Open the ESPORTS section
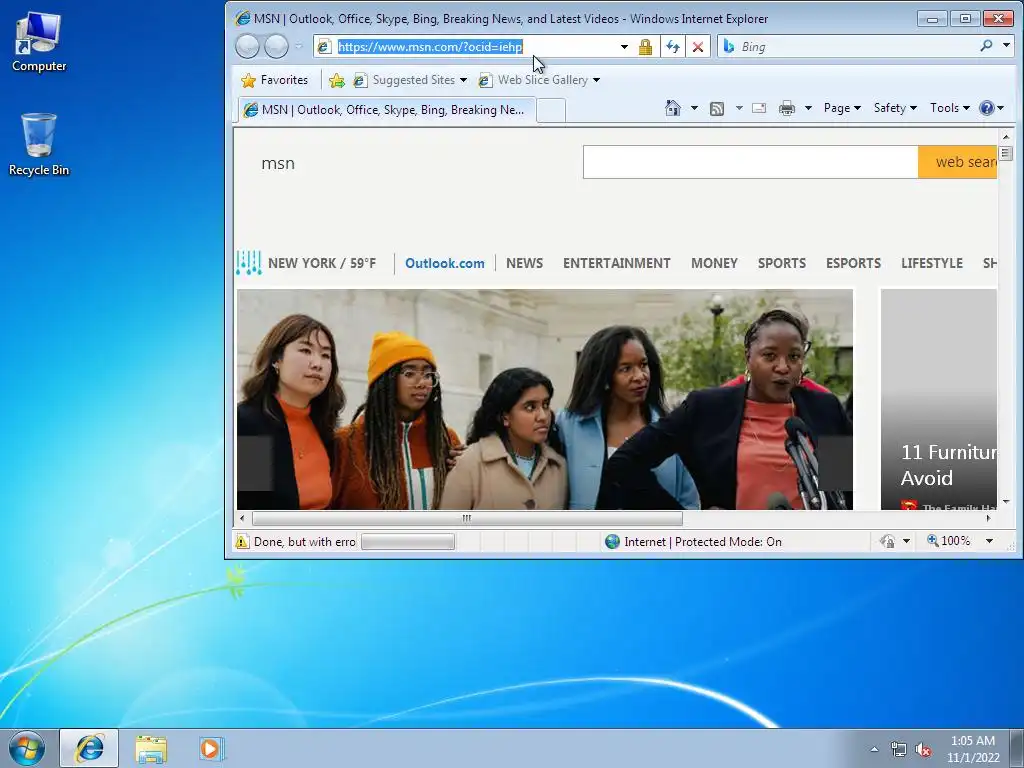1024x768 pixels. (x=853, y=263)
